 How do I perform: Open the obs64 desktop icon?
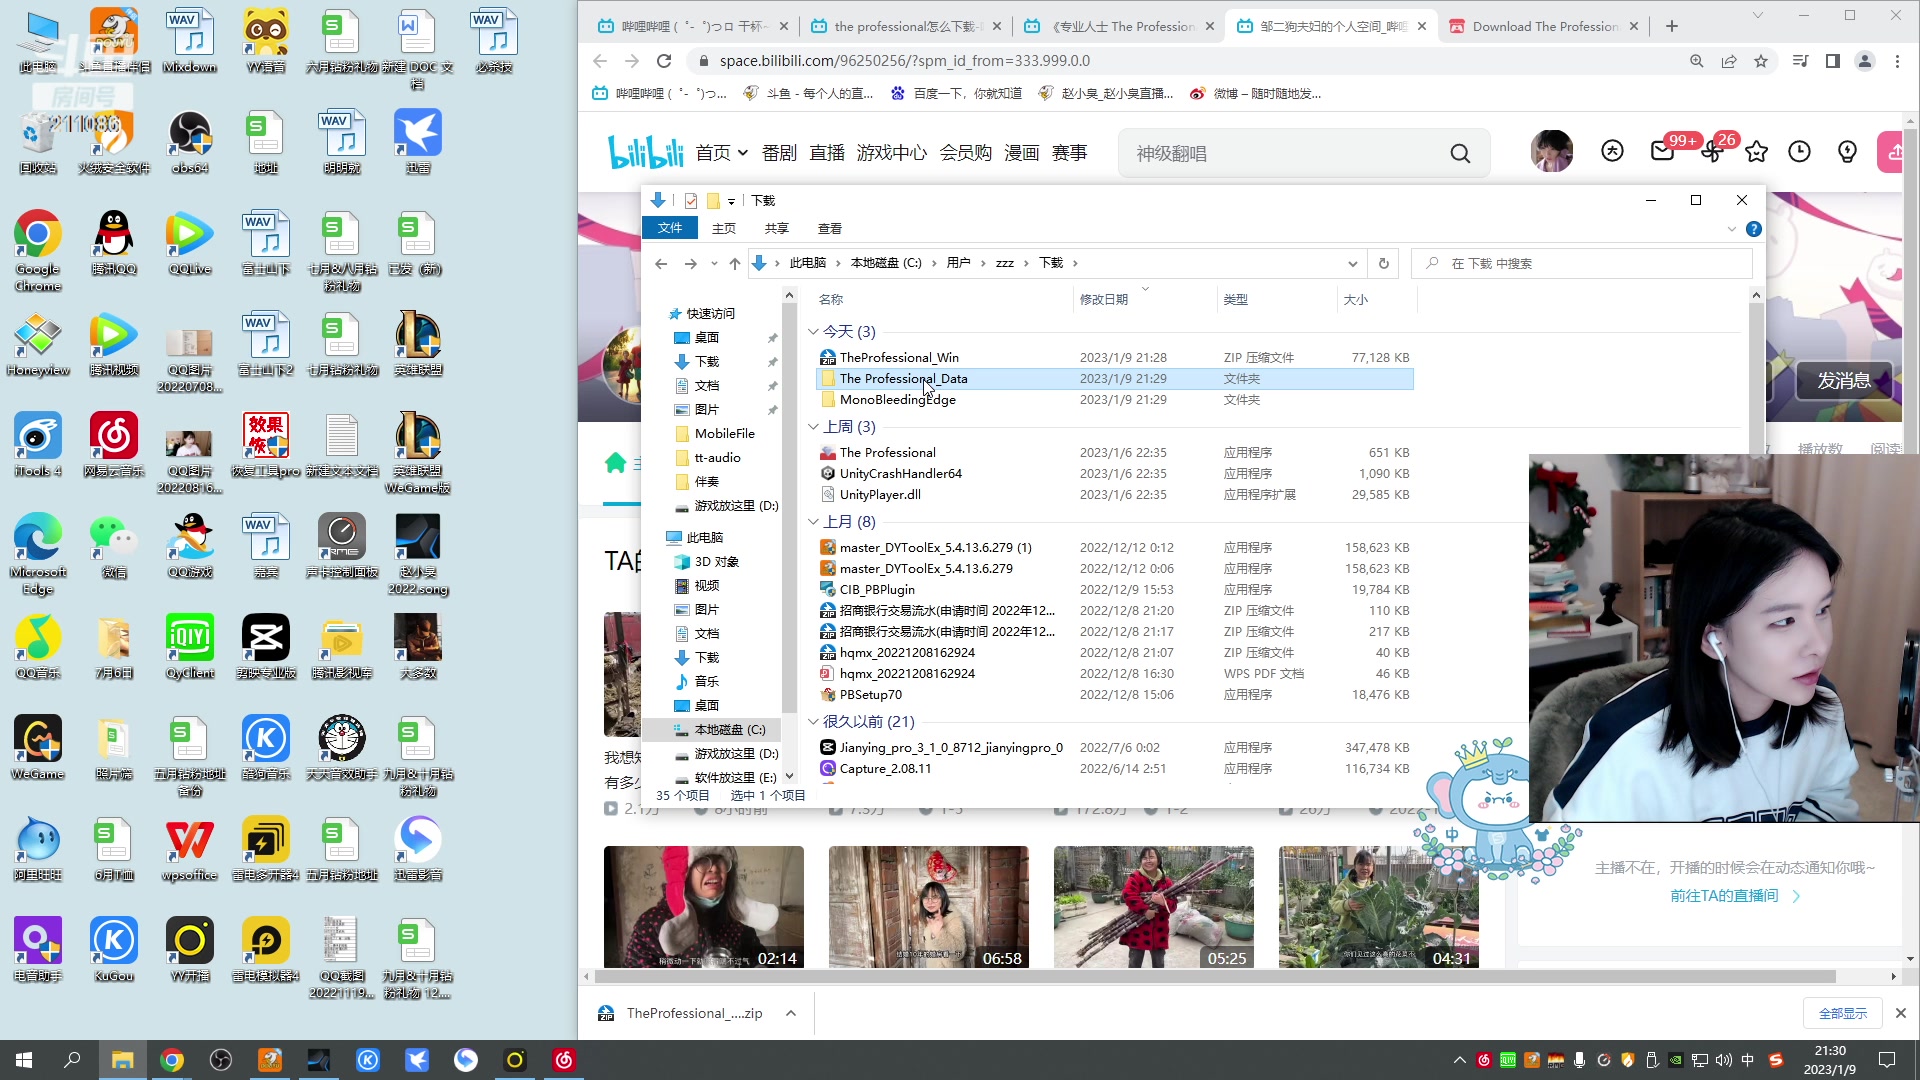[190, 142]
